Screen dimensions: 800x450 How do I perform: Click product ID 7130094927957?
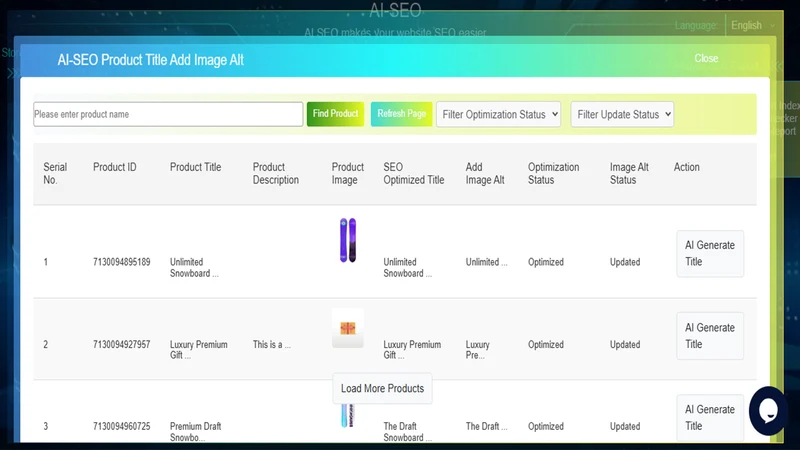(121, 344)
